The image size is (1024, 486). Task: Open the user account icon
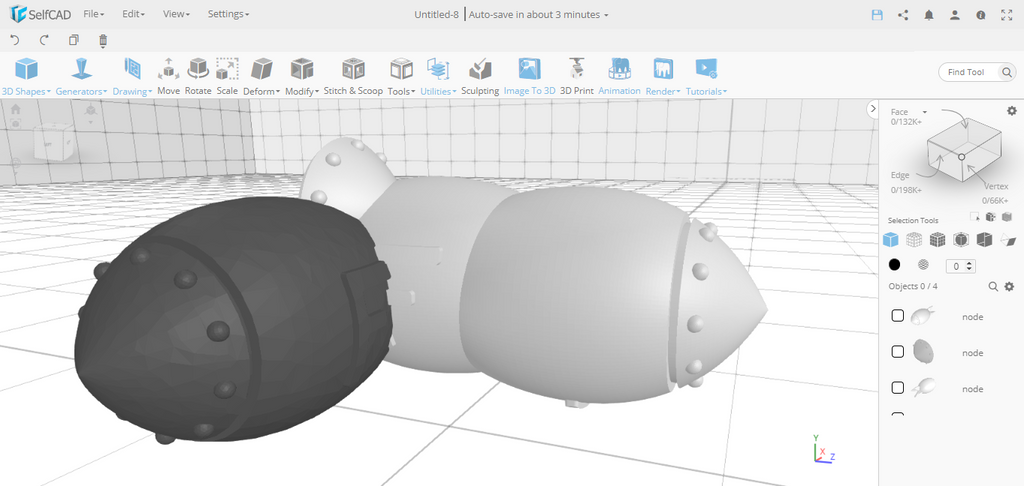[x=955, y=15]
